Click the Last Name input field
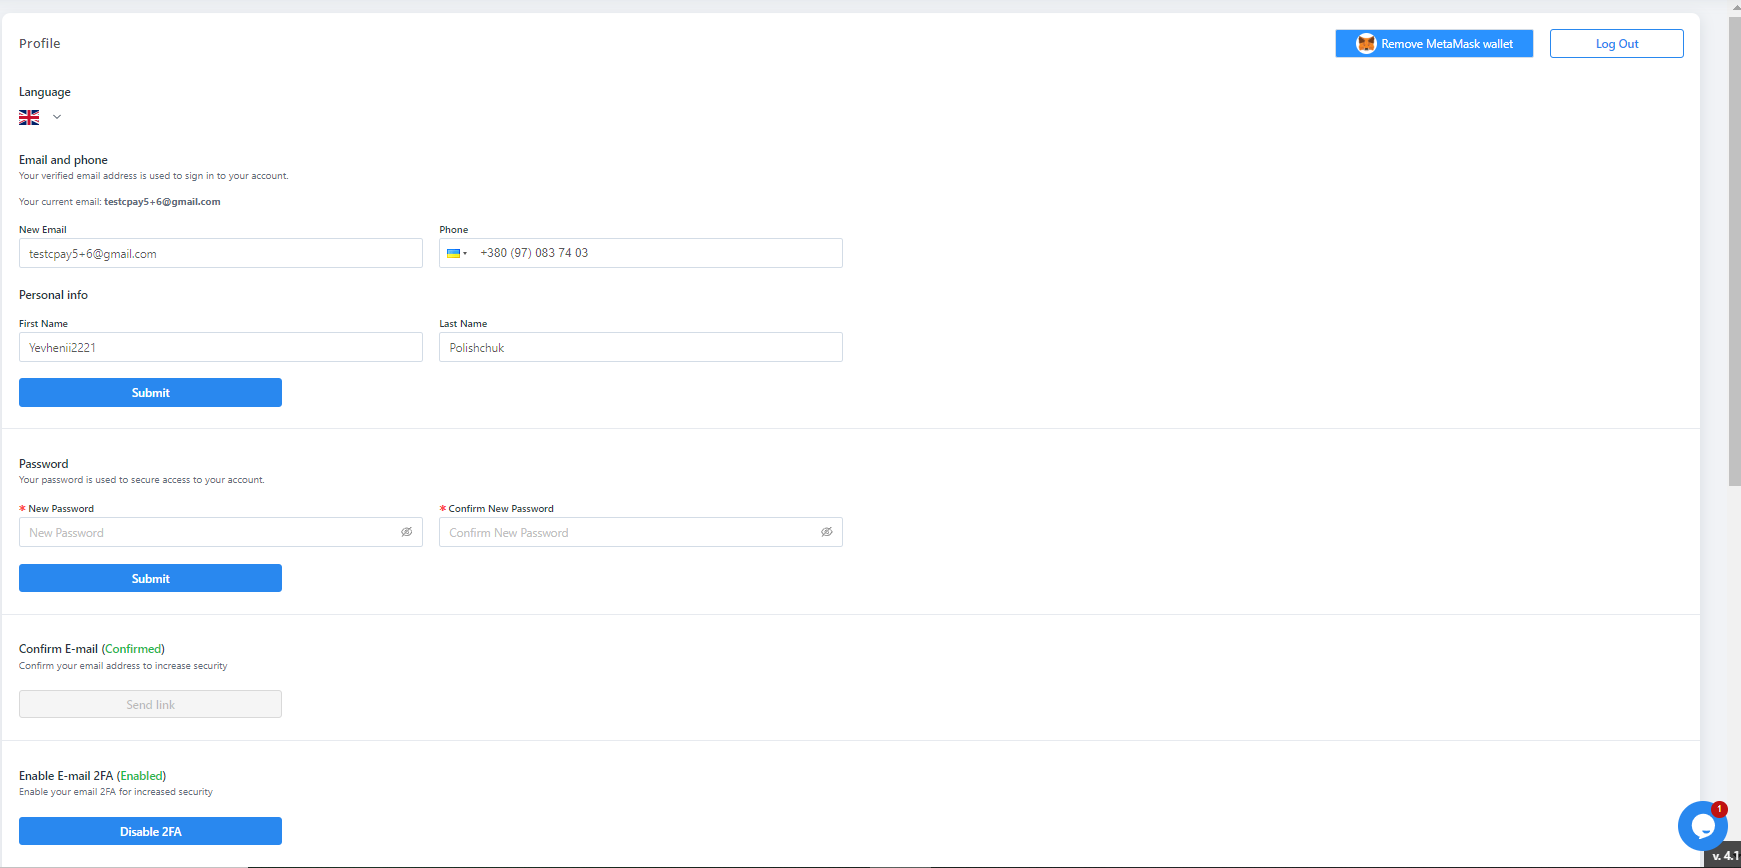 click(x=641, y=347)
